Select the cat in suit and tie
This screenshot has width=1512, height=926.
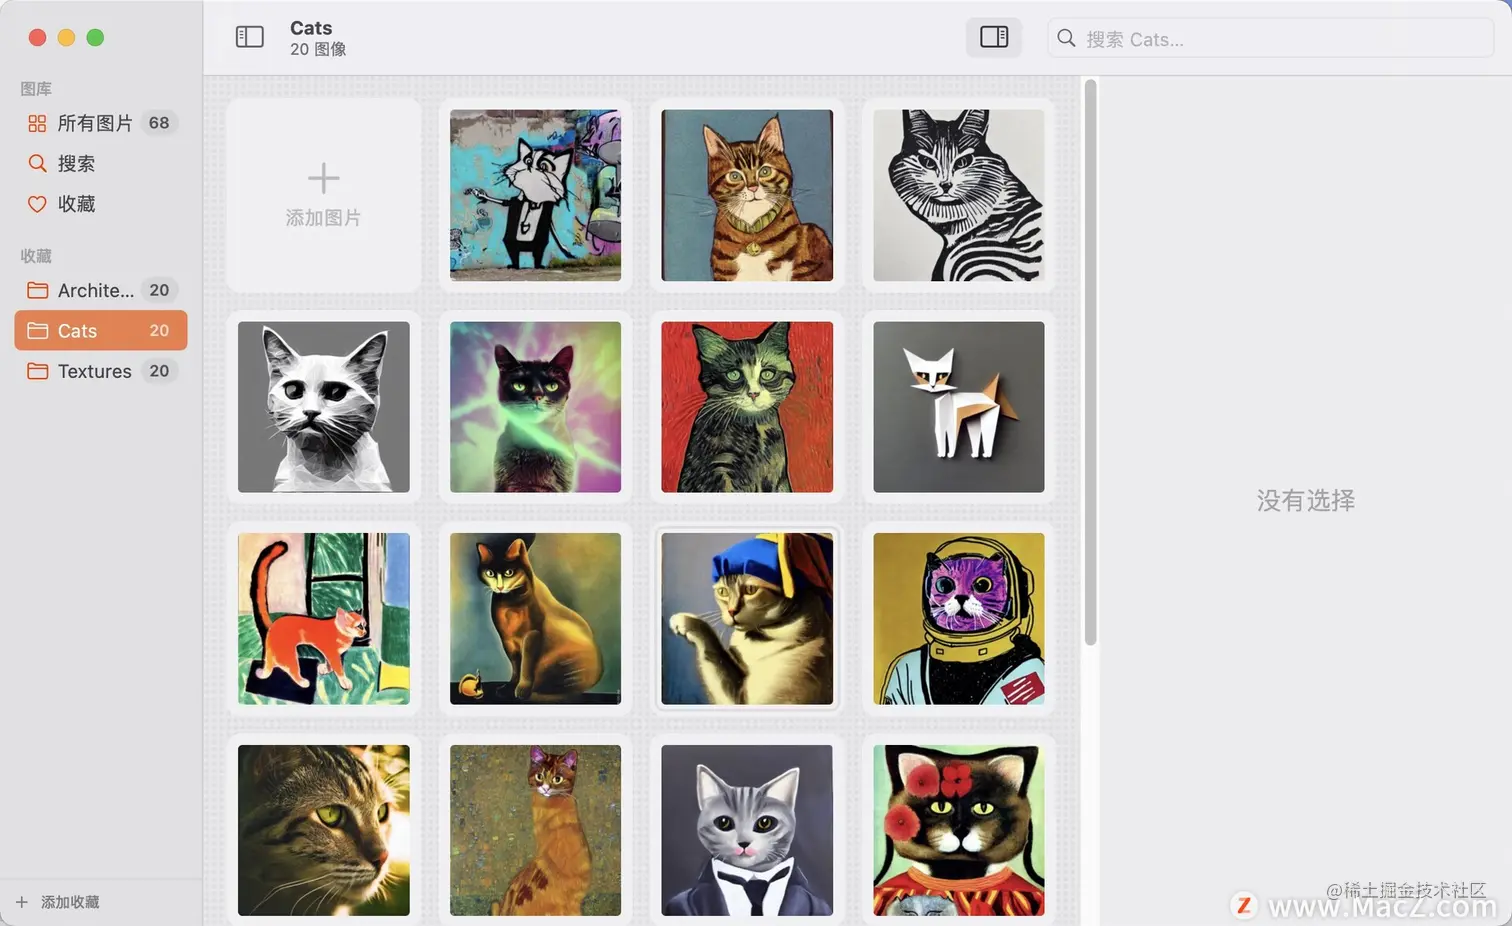(747, 830)
